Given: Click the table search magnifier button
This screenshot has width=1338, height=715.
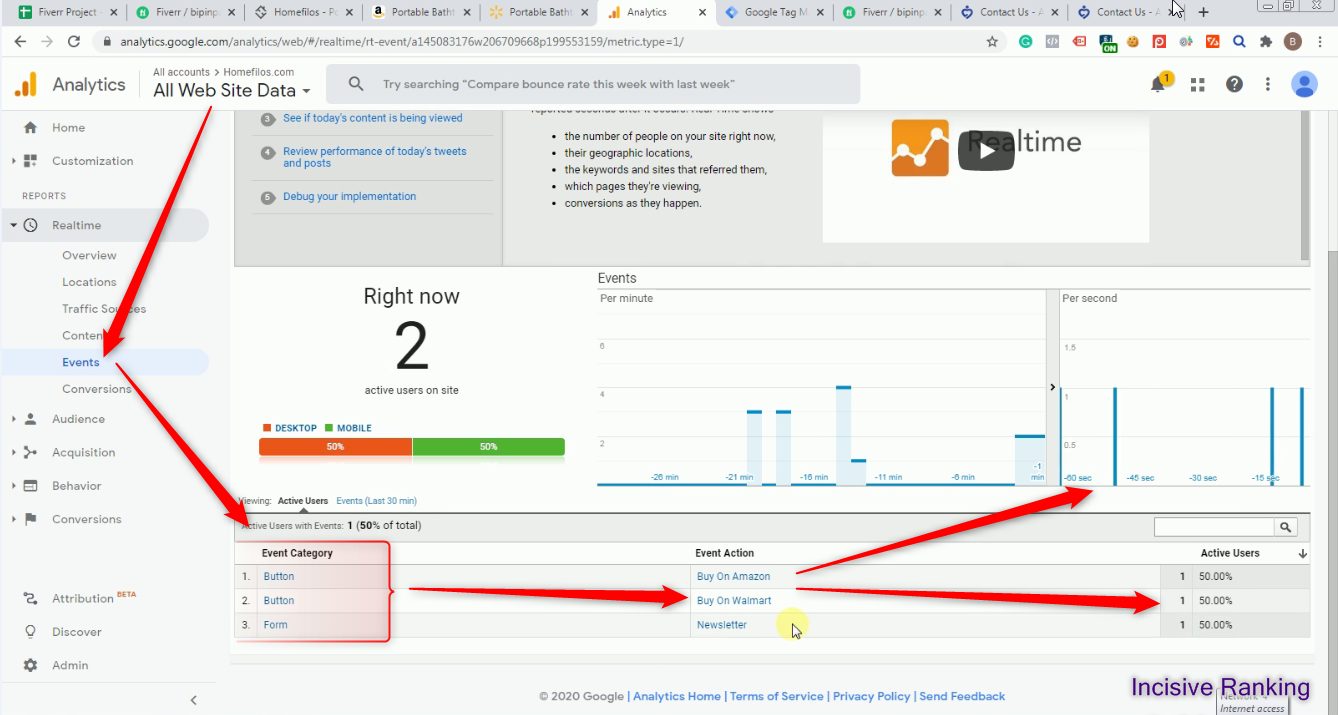Looking at the screenshot, I should tap(1285, 527).
